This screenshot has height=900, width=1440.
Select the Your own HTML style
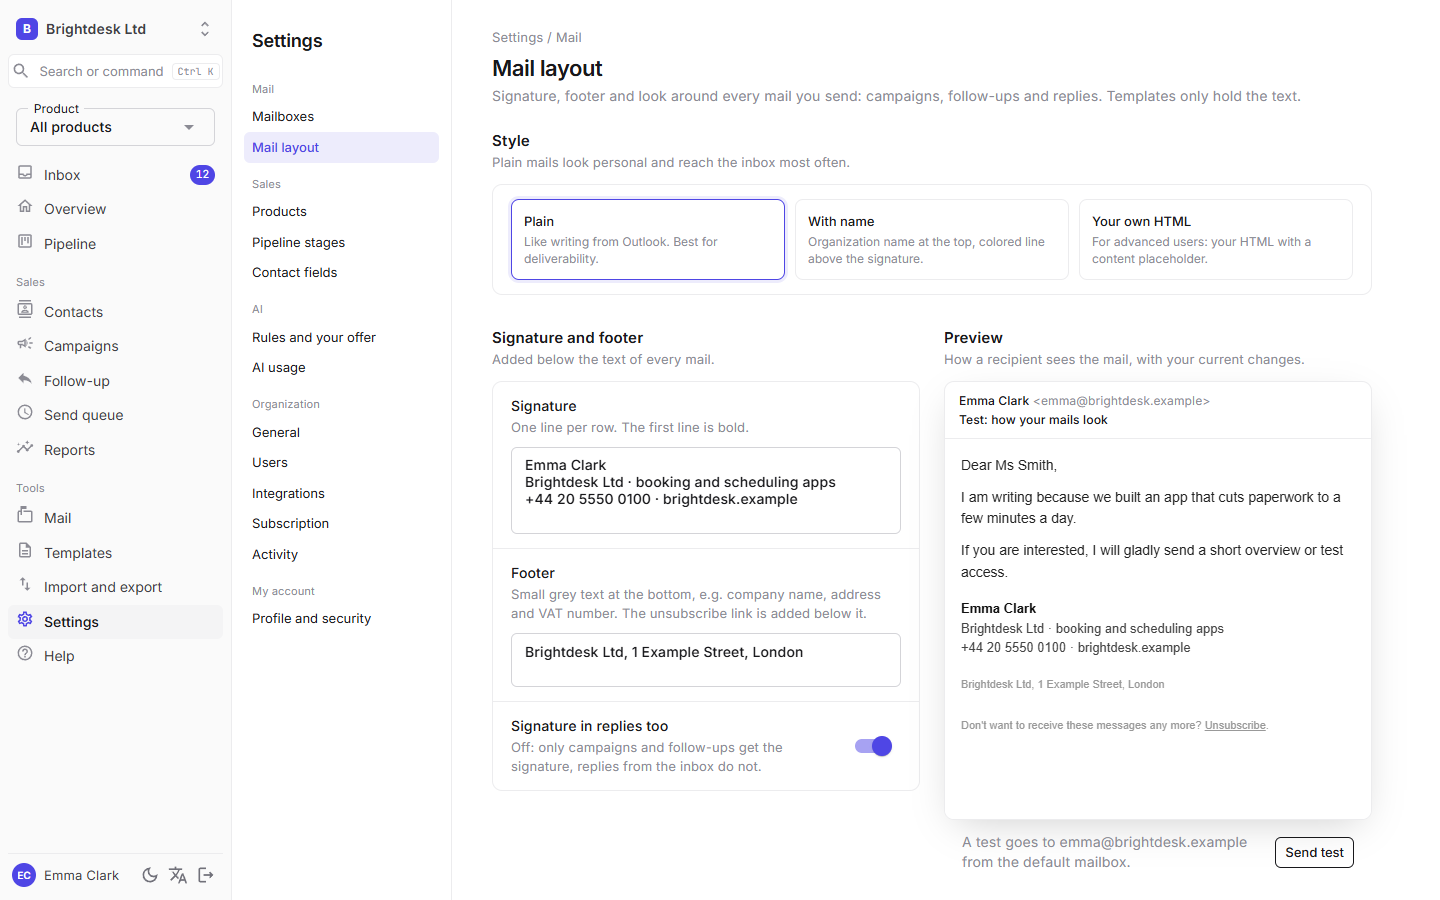point(1216,239)
